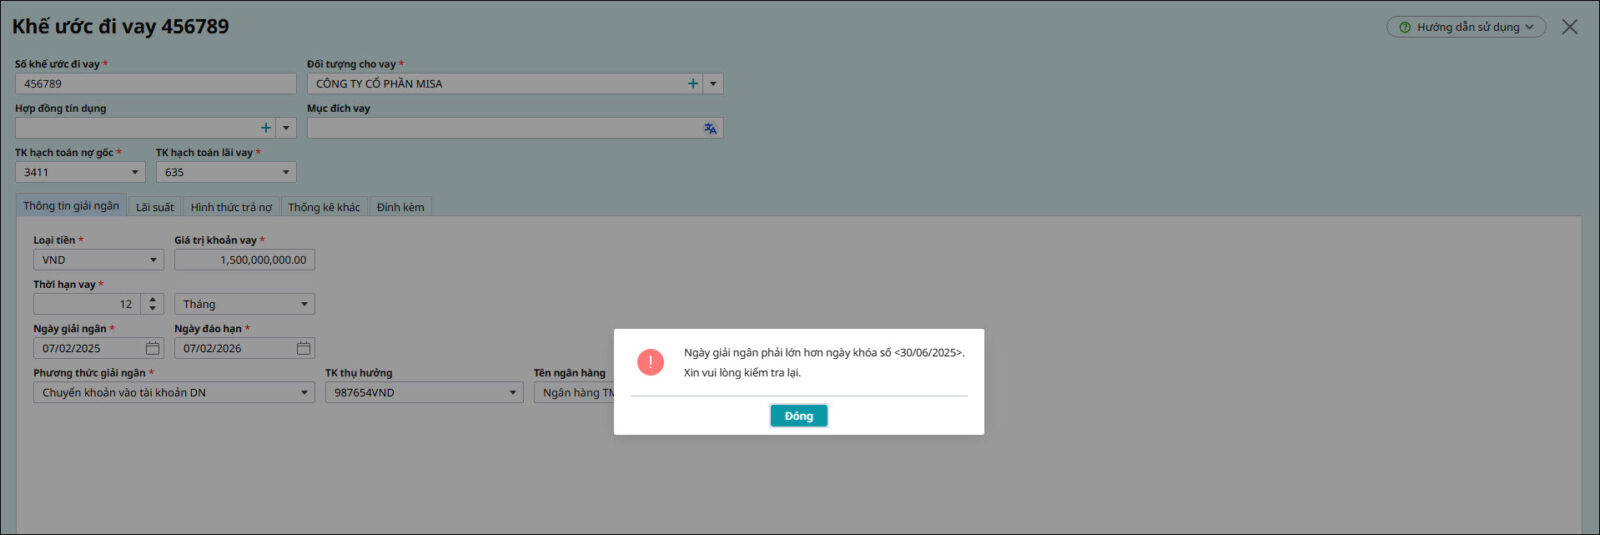The width and height of the screenshot is (1600, 535).
Task: Click the Đóng button in warning dialog
Action: coord(798,416)
